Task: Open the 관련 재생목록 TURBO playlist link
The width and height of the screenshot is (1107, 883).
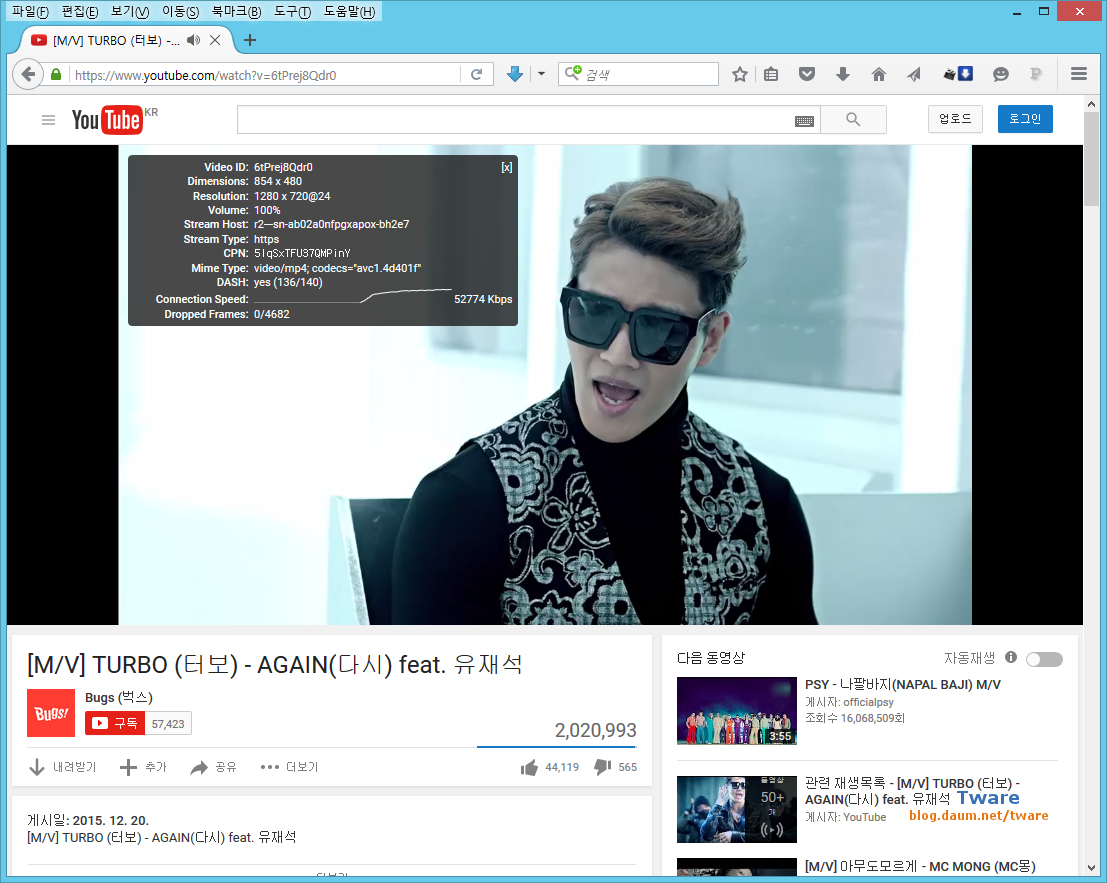Action: pyautogui.click(x=912, y=791)
